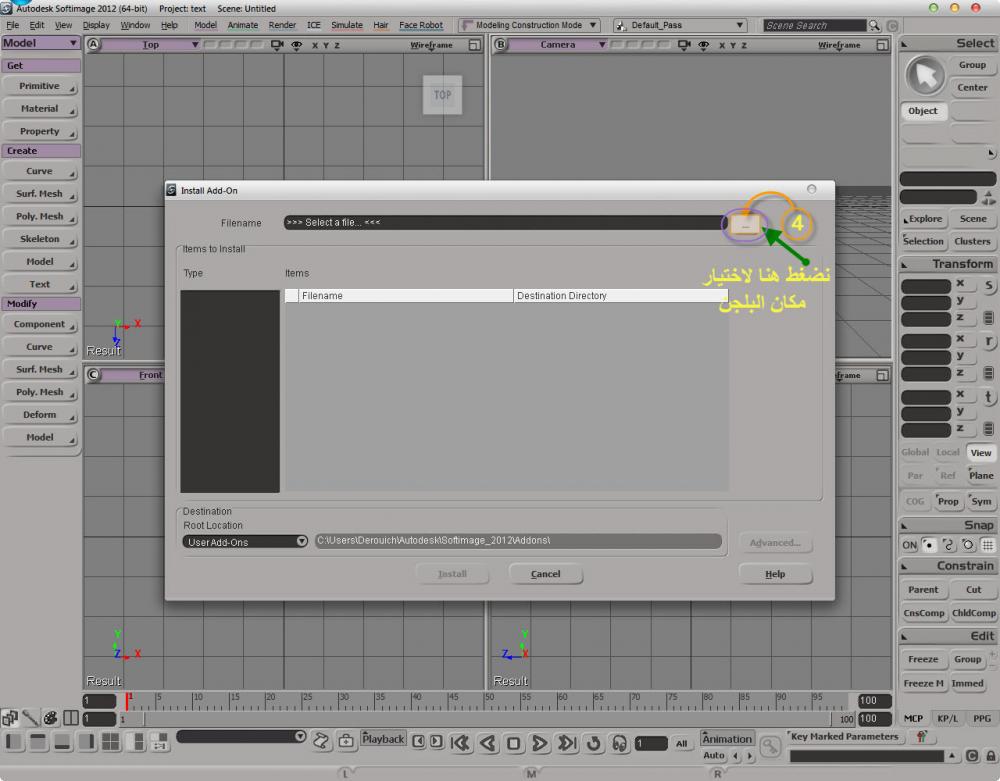The width and height of the screenshot is (1000, 781).
Task: Click the timeline playhead marker at frame 1
Action: [x=128, y=701]
